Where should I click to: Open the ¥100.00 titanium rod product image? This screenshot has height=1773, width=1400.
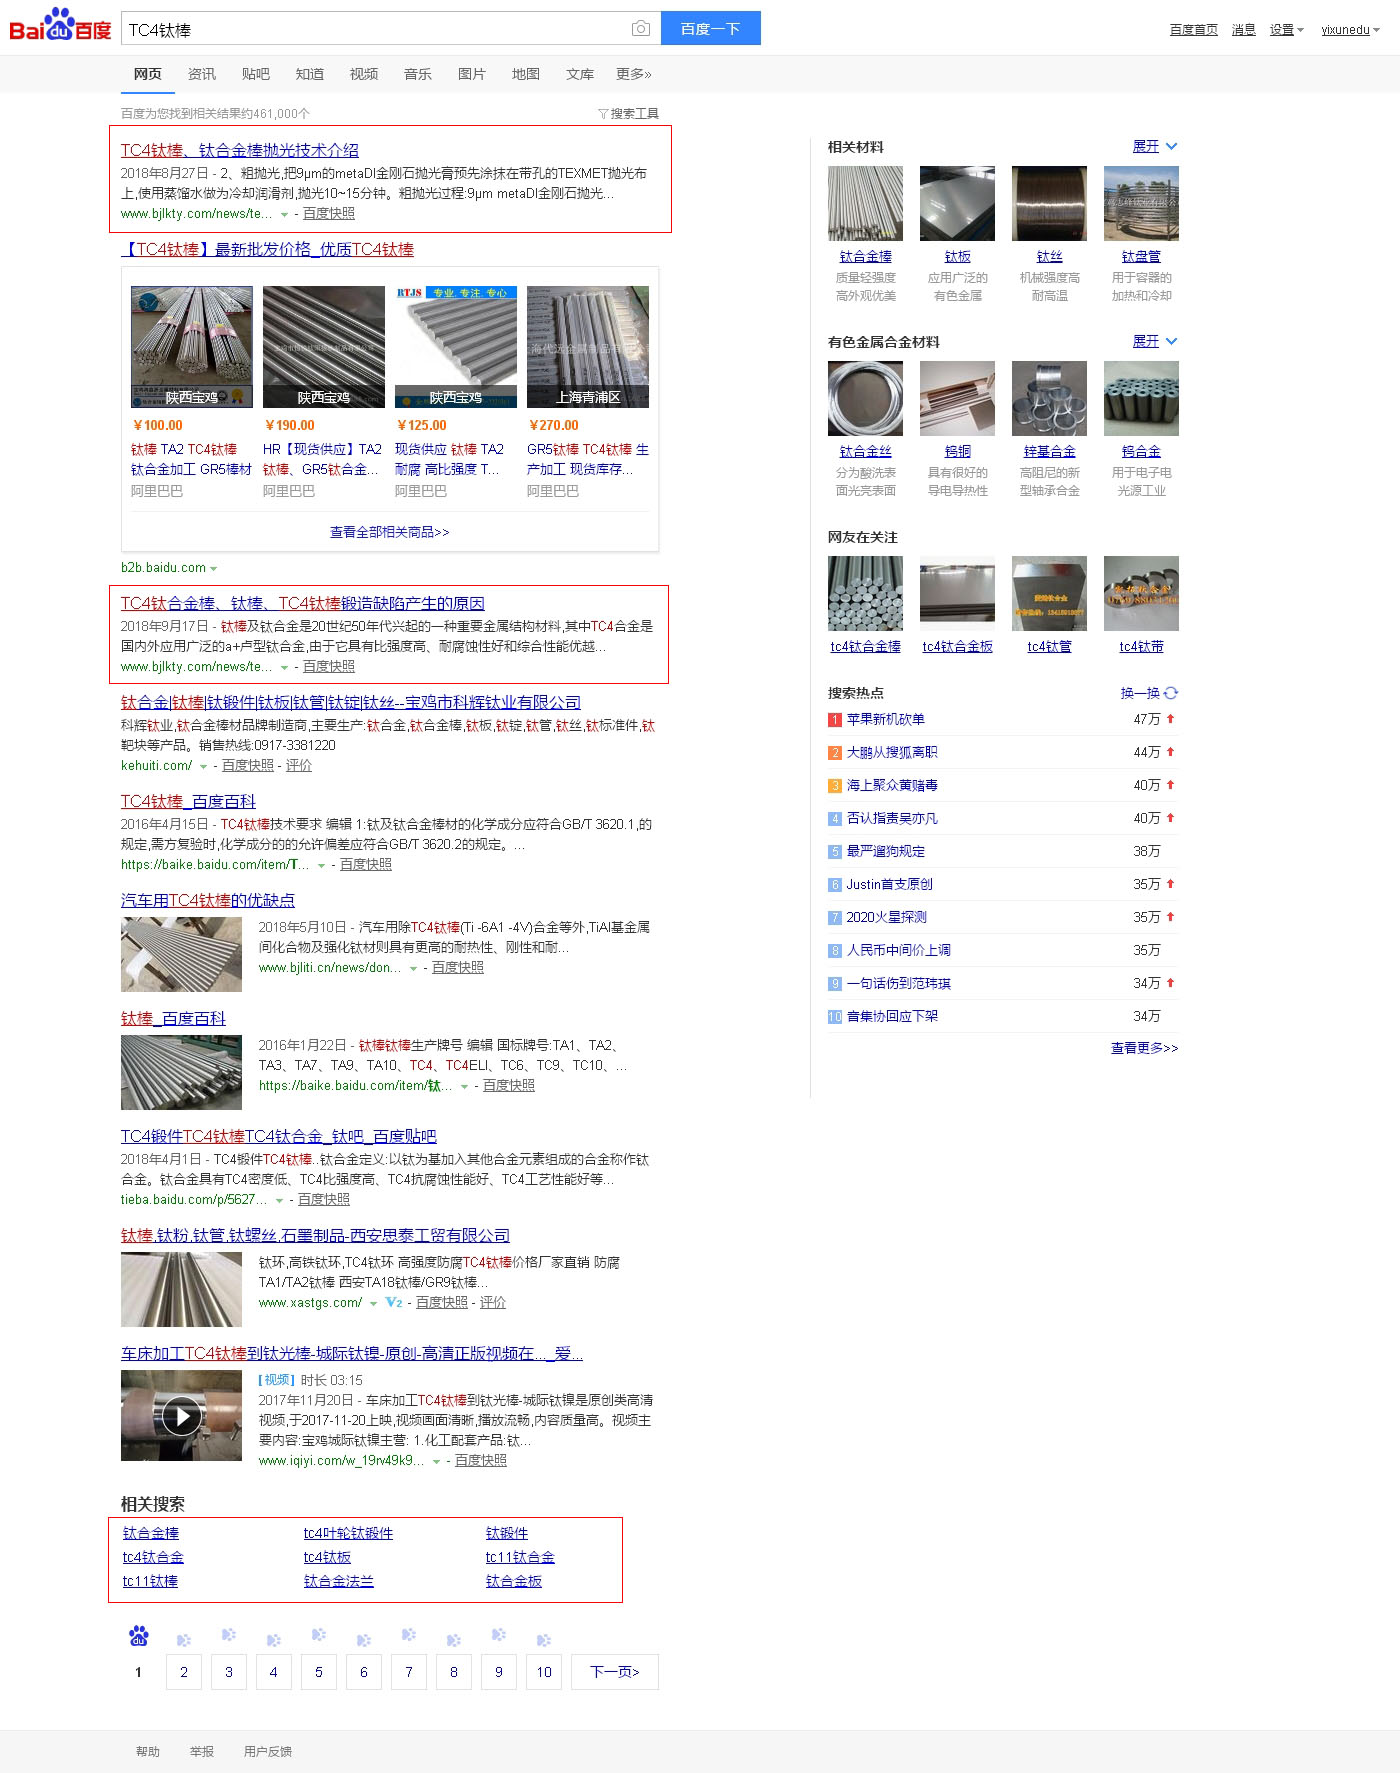(x=192, y=347)
